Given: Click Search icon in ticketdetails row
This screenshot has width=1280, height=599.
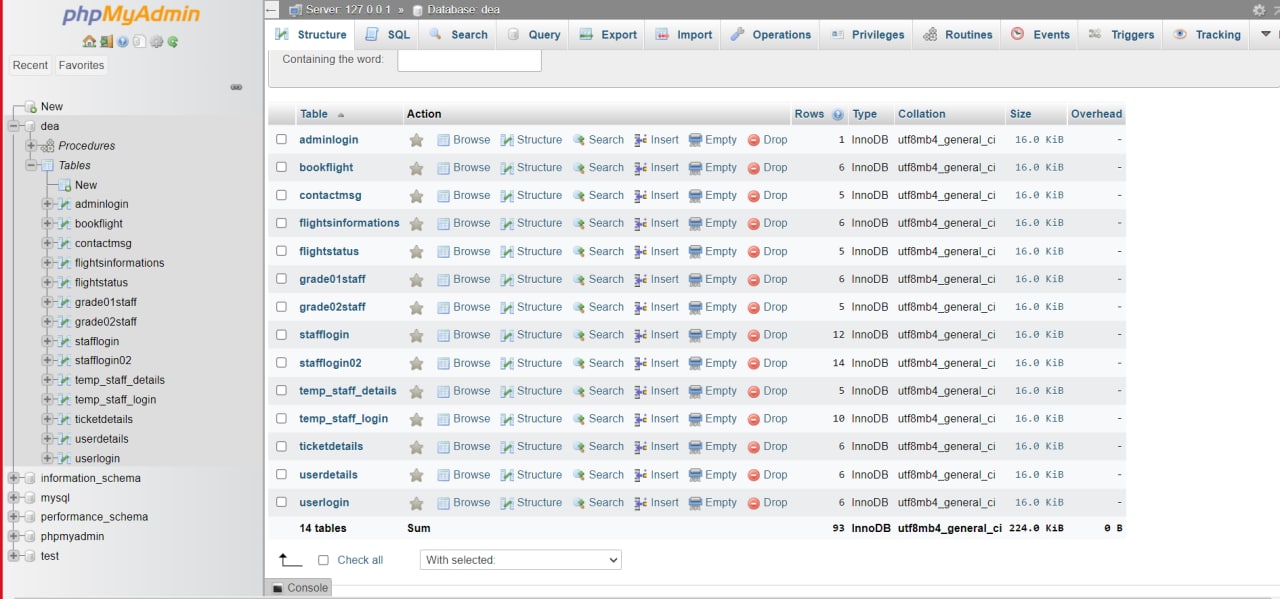Looking at the screenshot, I should coord(579,447).
